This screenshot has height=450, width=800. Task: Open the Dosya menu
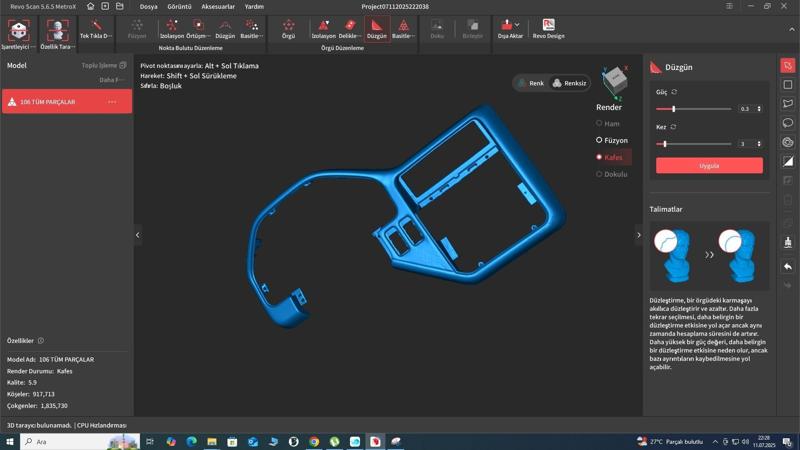click(x=148, y=7)
